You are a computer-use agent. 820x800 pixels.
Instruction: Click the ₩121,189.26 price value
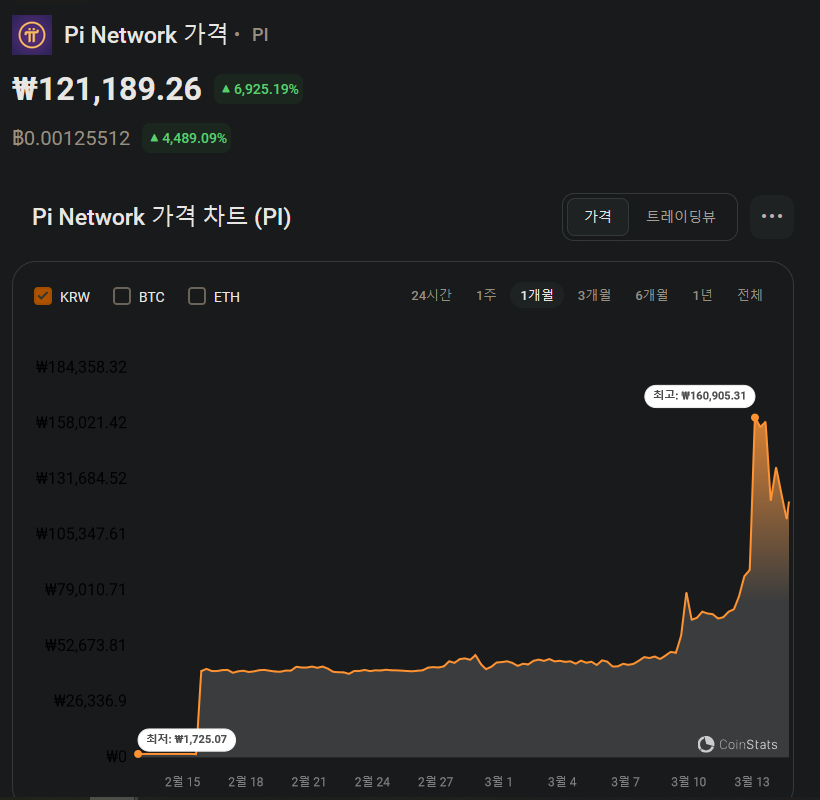coord(107,89)
